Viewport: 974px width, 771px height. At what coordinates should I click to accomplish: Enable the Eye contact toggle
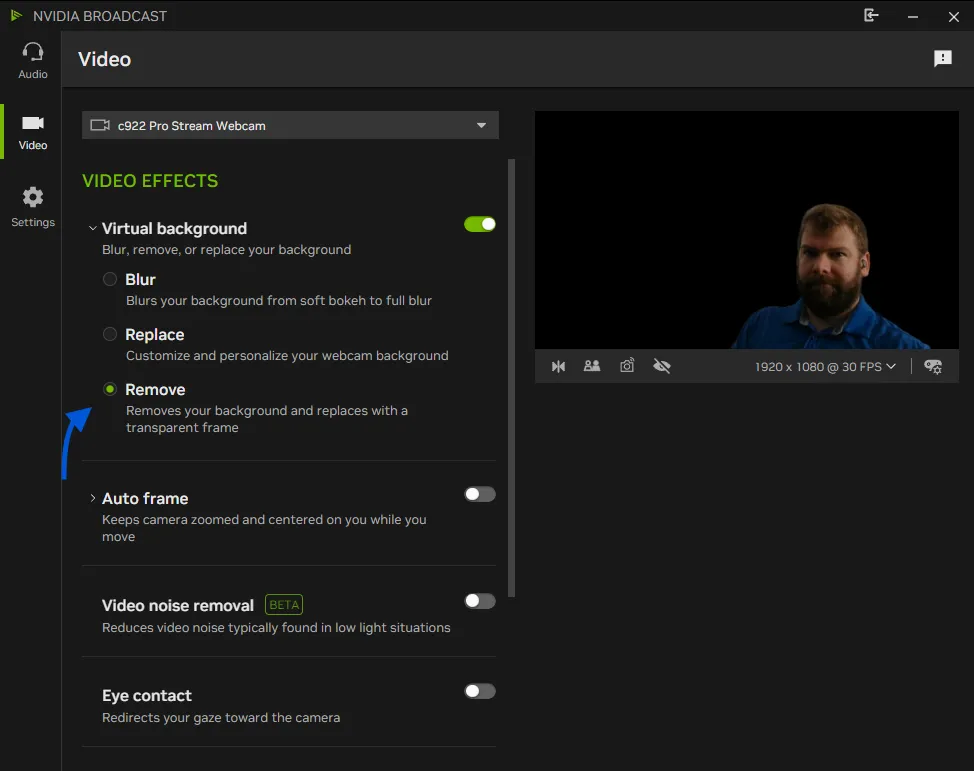(480, 691)
